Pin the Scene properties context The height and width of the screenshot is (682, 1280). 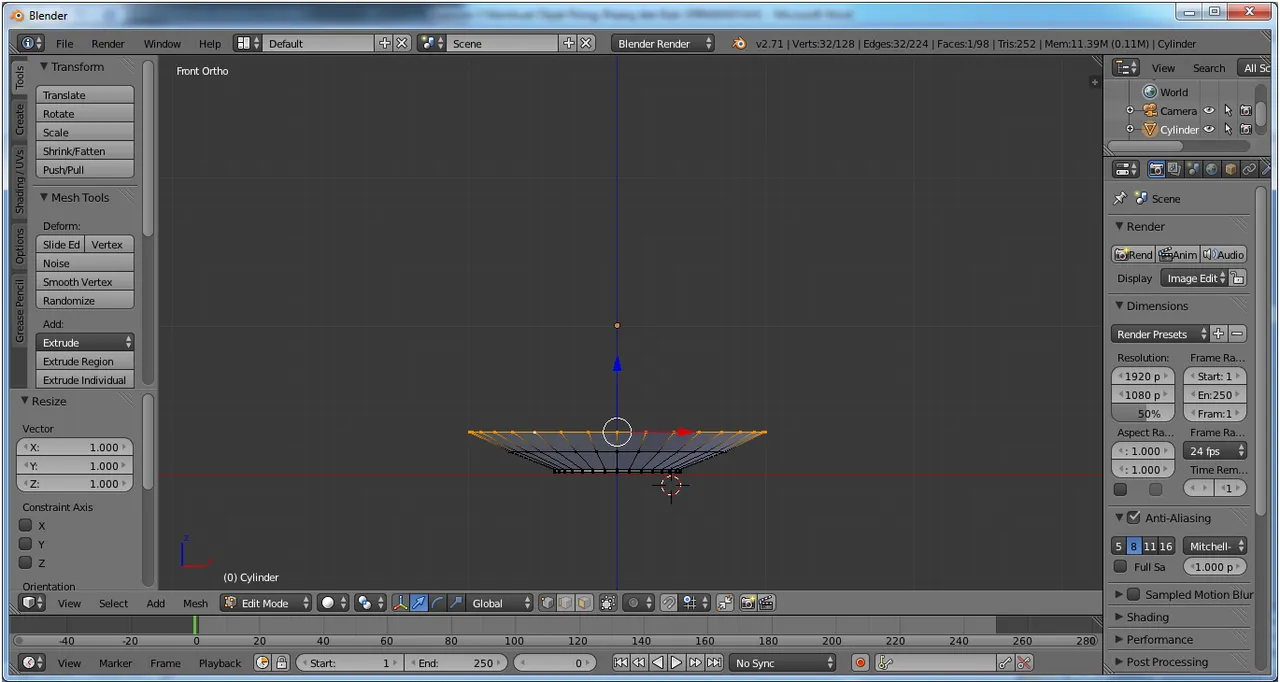pyautogui.click(x=1120, y=198)
